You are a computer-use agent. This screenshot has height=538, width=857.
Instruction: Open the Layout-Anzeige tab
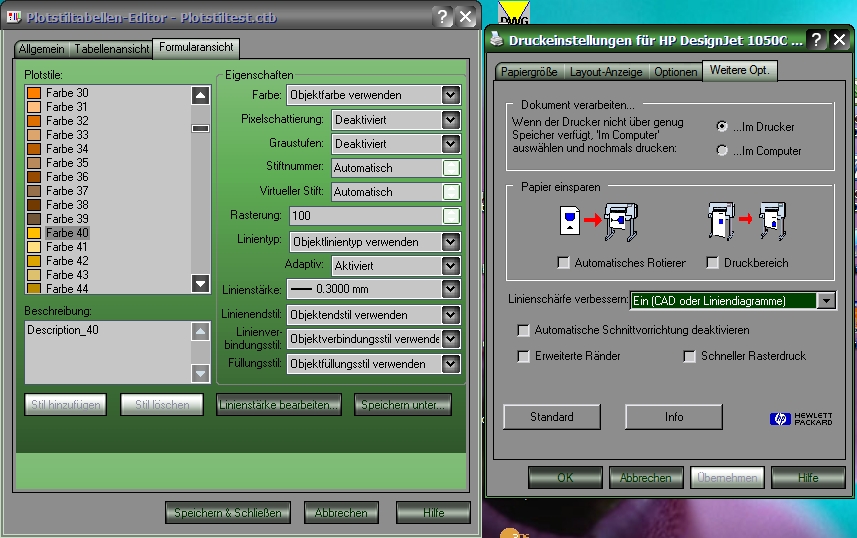tap(606, 72)
